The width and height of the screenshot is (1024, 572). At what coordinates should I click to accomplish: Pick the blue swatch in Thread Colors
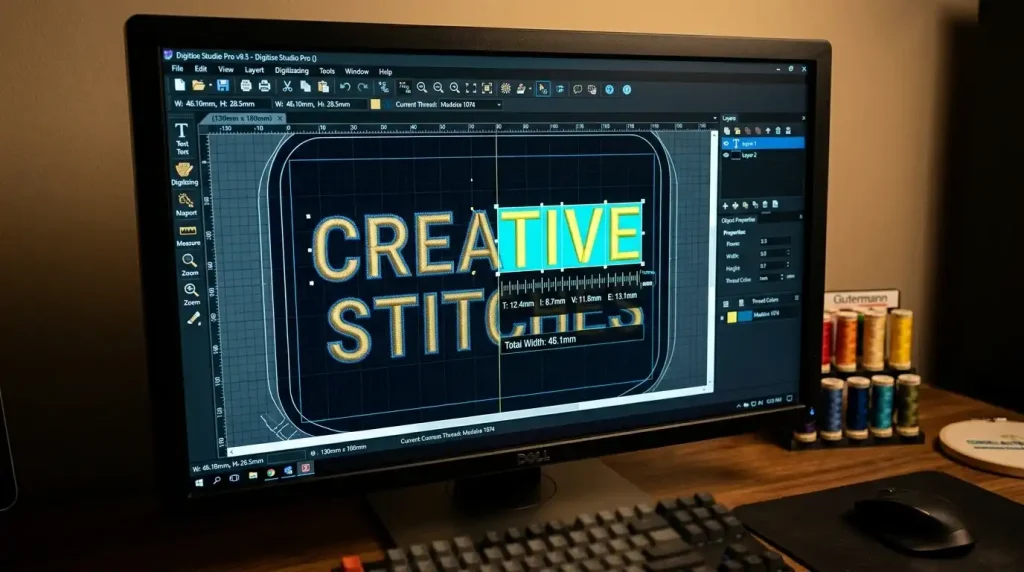(x=744, y=316)
